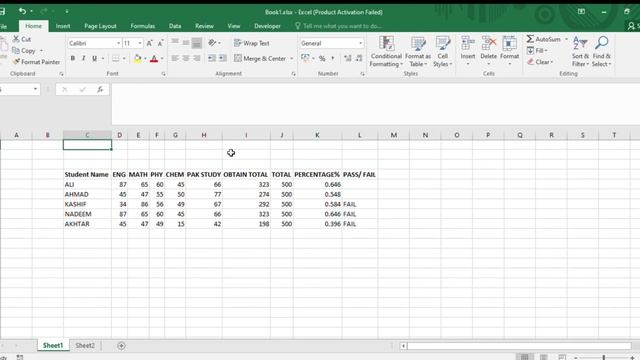Open Find & Select magnifier

coord(602,51)
